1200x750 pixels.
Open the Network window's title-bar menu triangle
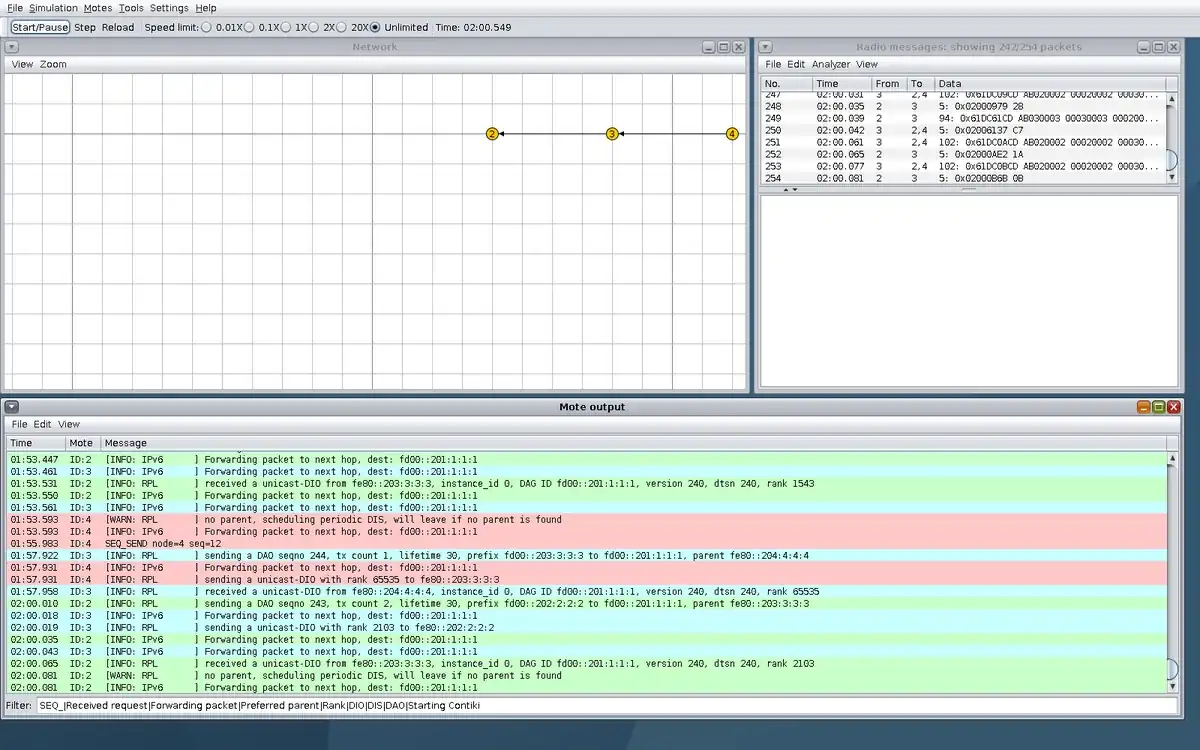coord(11,47)
